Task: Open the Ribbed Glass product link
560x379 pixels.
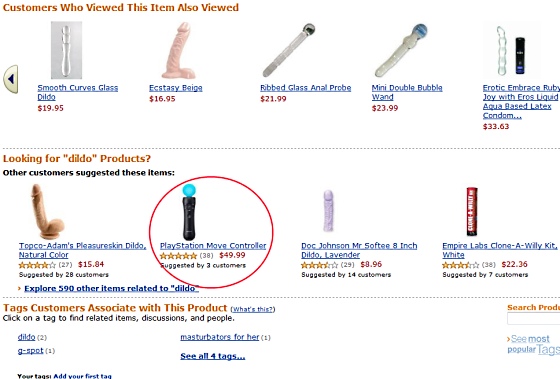Action: [306, 88]
